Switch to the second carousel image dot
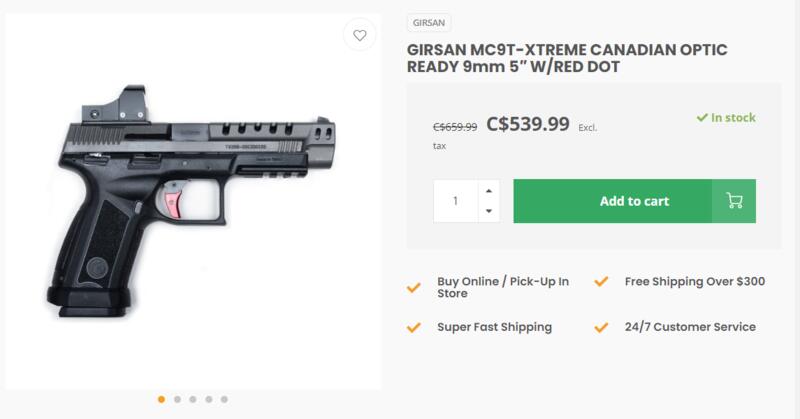Viewport: 800px width, 419px height. point(177,399)
